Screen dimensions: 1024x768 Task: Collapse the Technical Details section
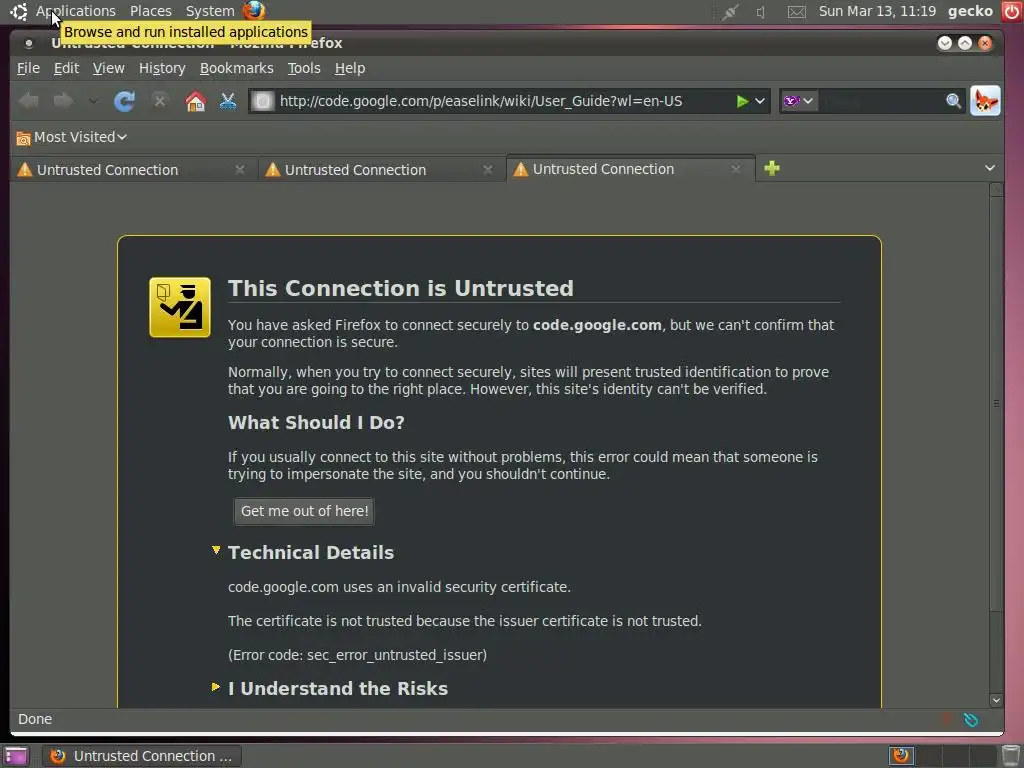(x=216, y=551)
